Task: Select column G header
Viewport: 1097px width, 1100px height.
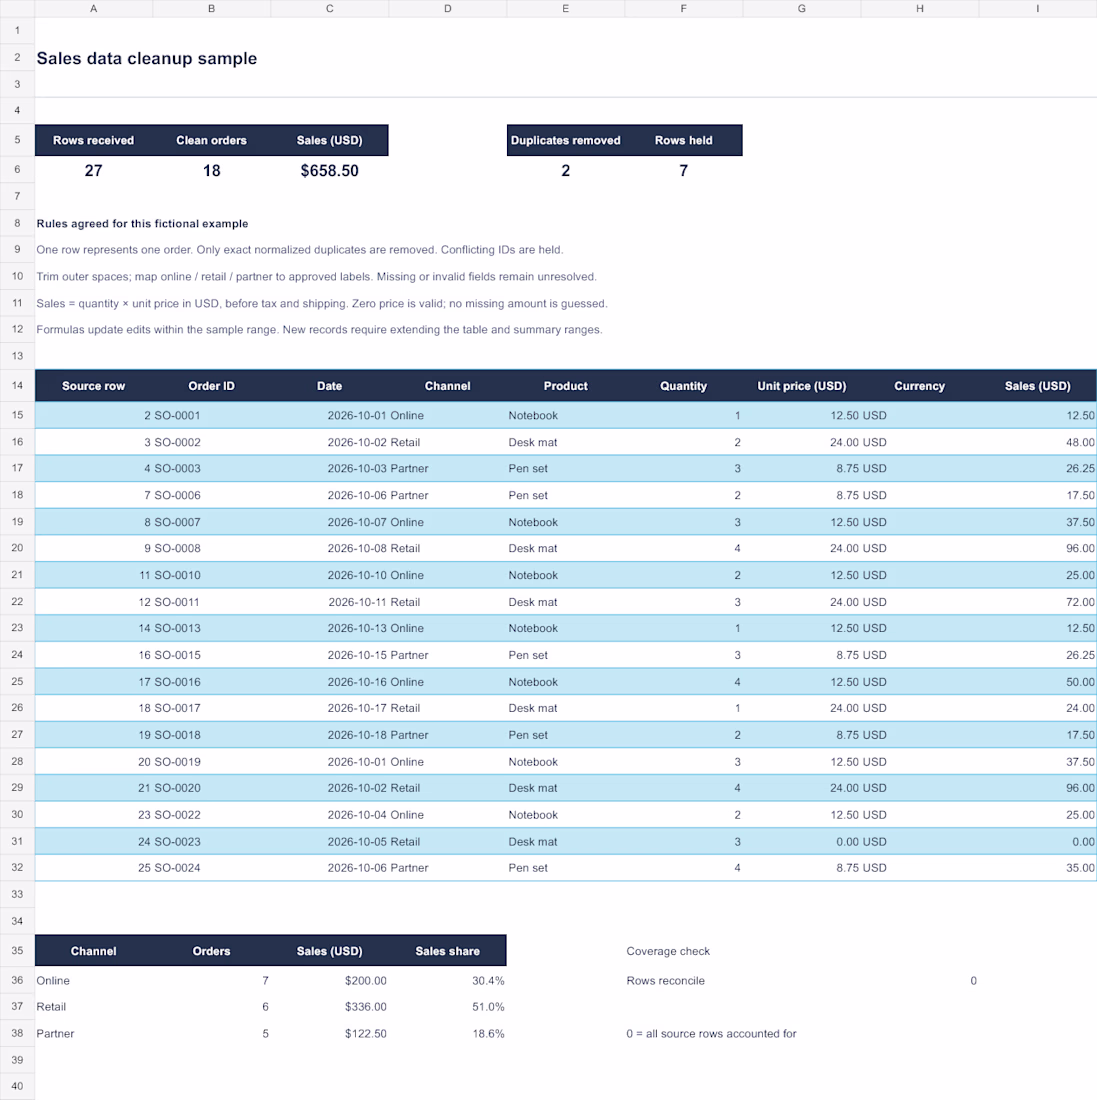Action: pyautogui.click(x=802, y=8)
